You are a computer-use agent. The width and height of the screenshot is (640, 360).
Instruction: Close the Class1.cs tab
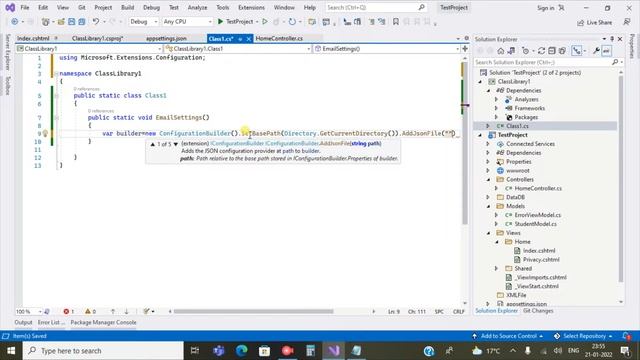(249, 39)
